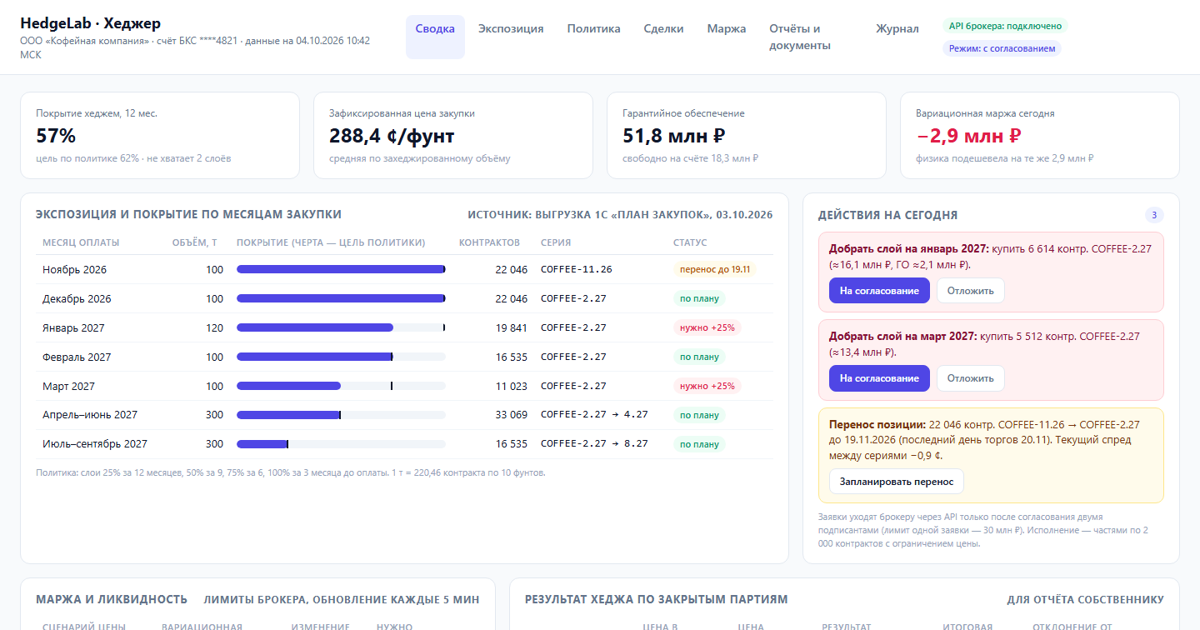Click Запланировать перенос button
Viewport: 1200px width, 630px height.
pyautogui.click(x=896, y=481)
